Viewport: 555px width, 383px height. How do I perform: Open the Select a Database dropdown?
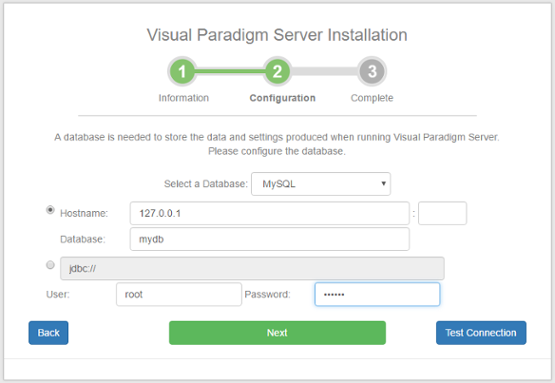tap(321, 184)
